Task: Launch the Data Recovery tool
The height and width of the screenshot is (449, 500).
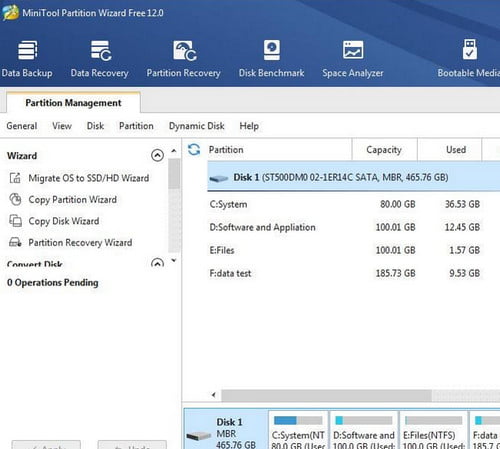Action: click(100, 59)
